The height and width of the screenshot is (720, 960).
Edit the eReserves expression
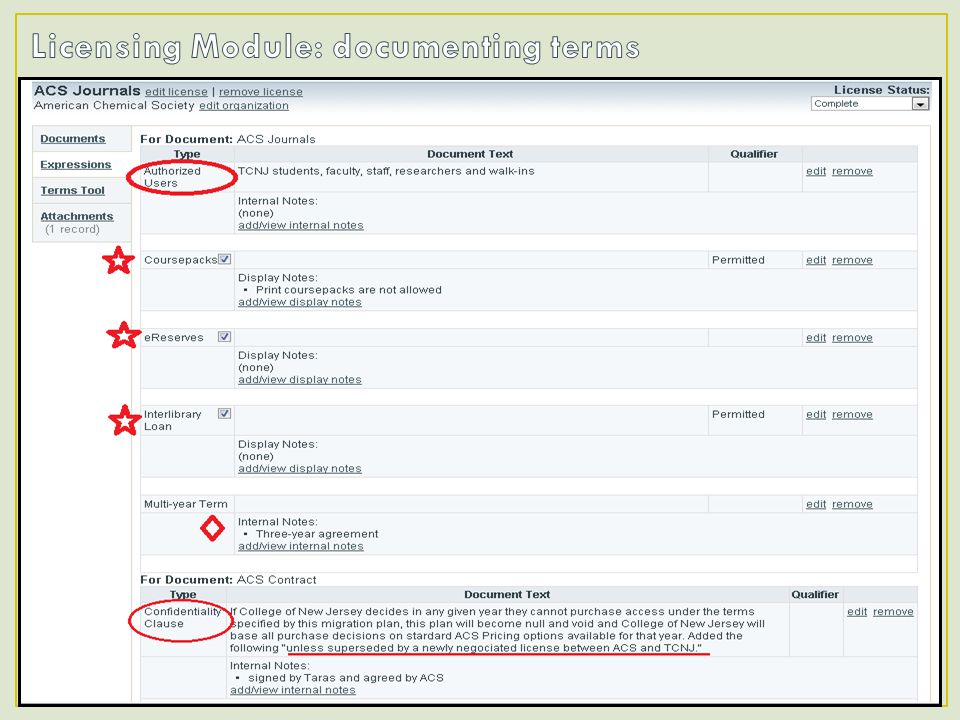point(816,338)
